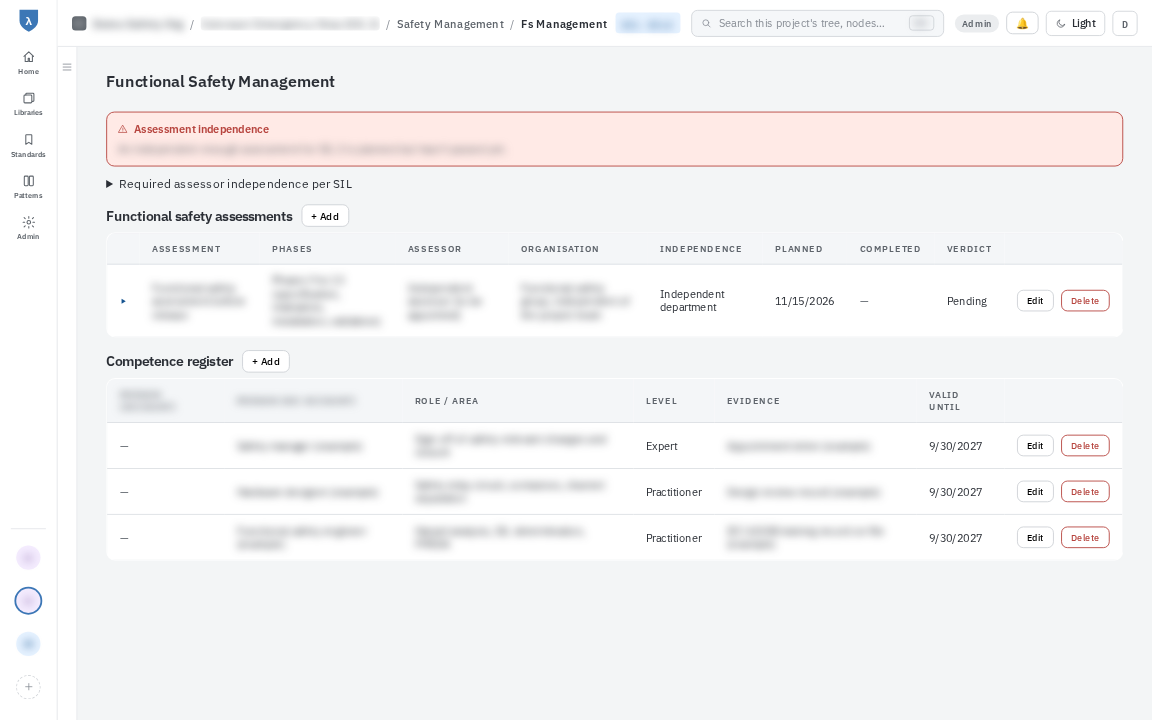The height and width of the screenshot is (720, 1152).
Task: Navigate to Safety Management breadcrumb
Action: (x=450, y=24)
